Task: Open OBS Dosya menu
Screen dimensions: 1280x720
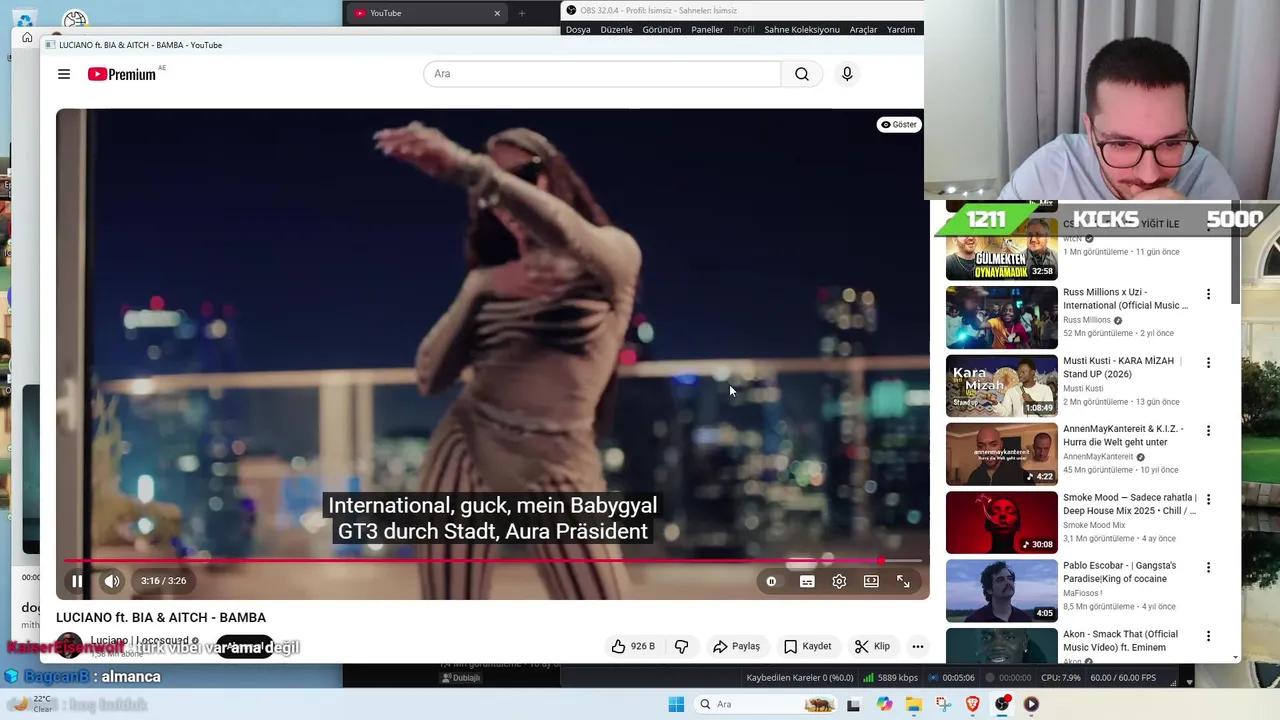Action: (x=578, y=29)
